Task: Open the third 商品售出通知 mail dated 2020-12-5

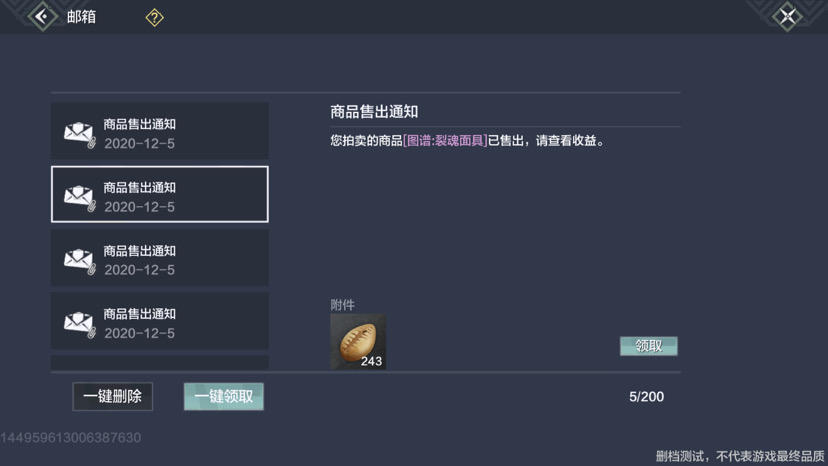Action: (x=160, y=258)
